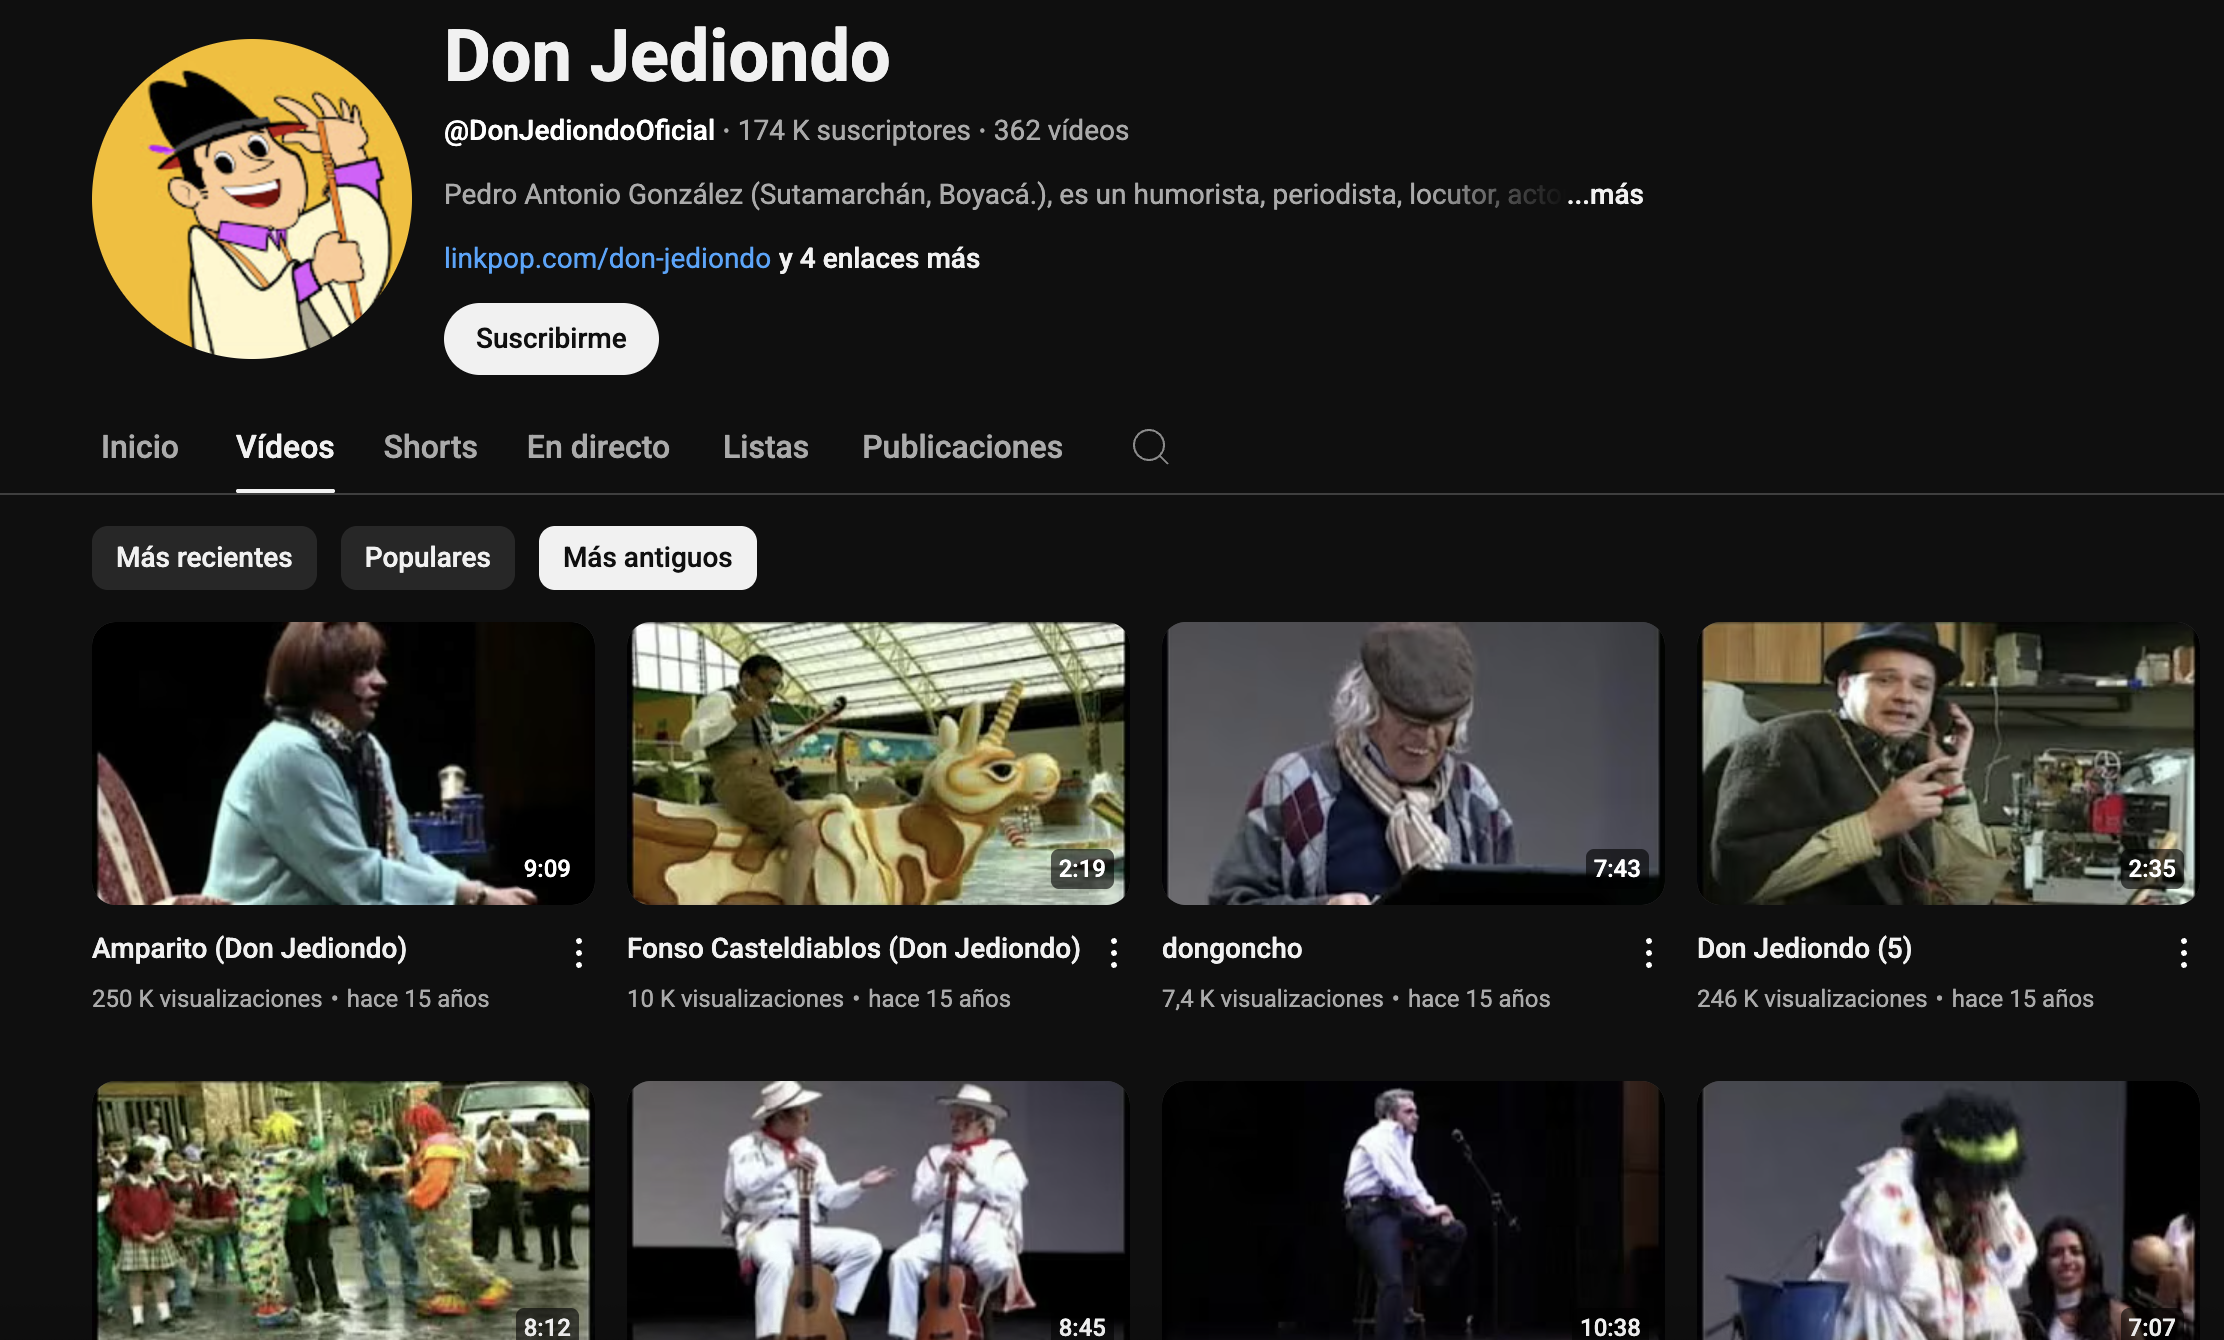Sort videos by Populares
This screenshot has width=2224, height=1340.
[x=428, y=558]
